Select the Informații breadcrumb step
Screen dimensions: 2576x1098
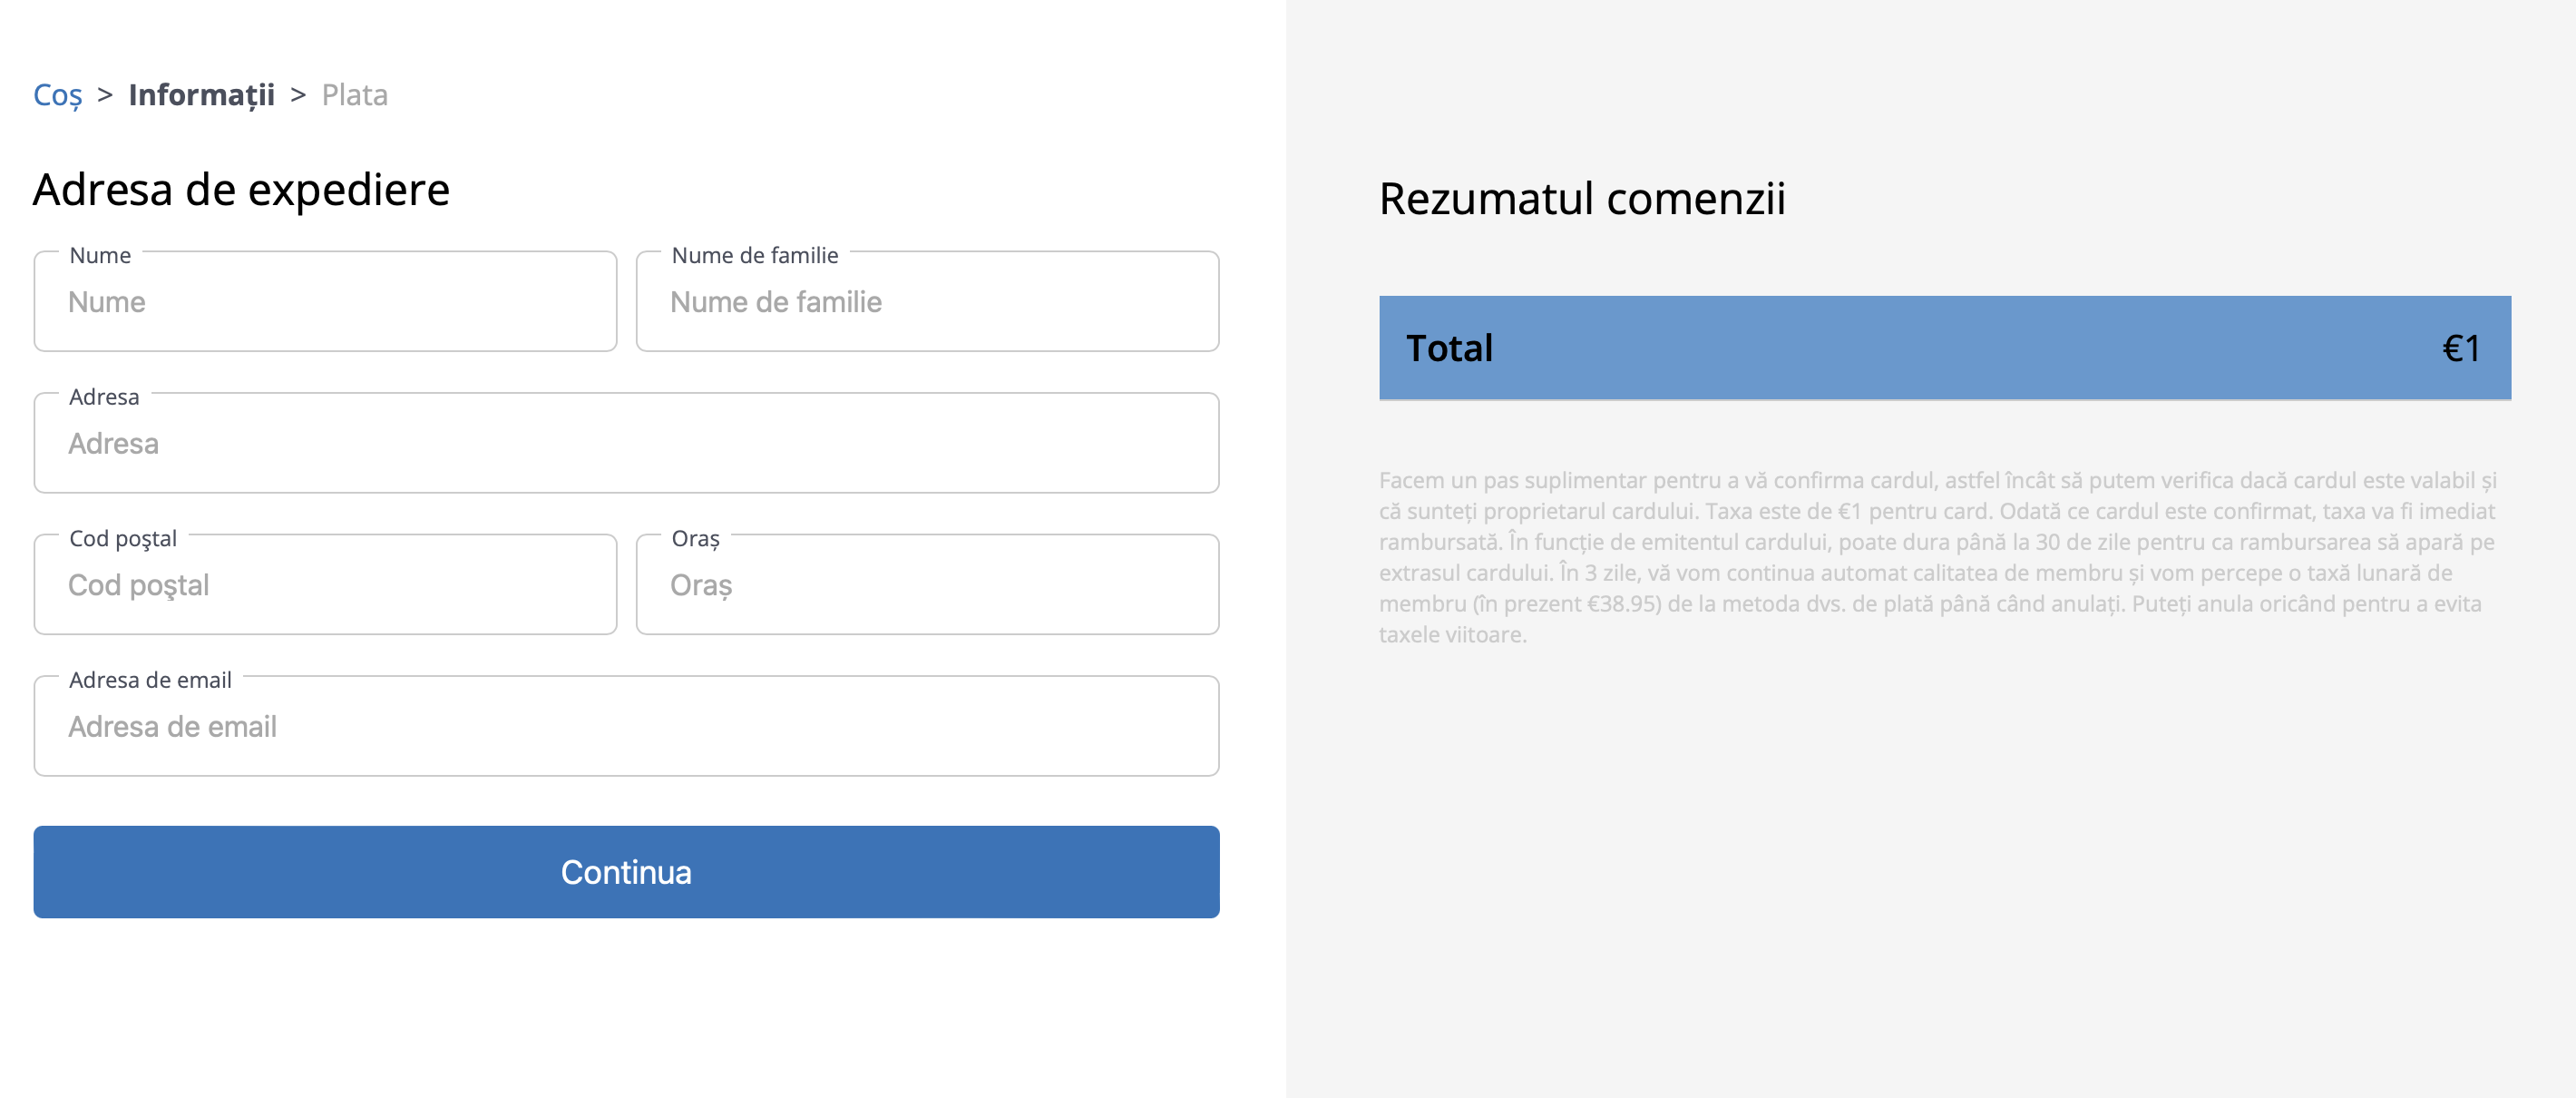(x=201, y=95)
